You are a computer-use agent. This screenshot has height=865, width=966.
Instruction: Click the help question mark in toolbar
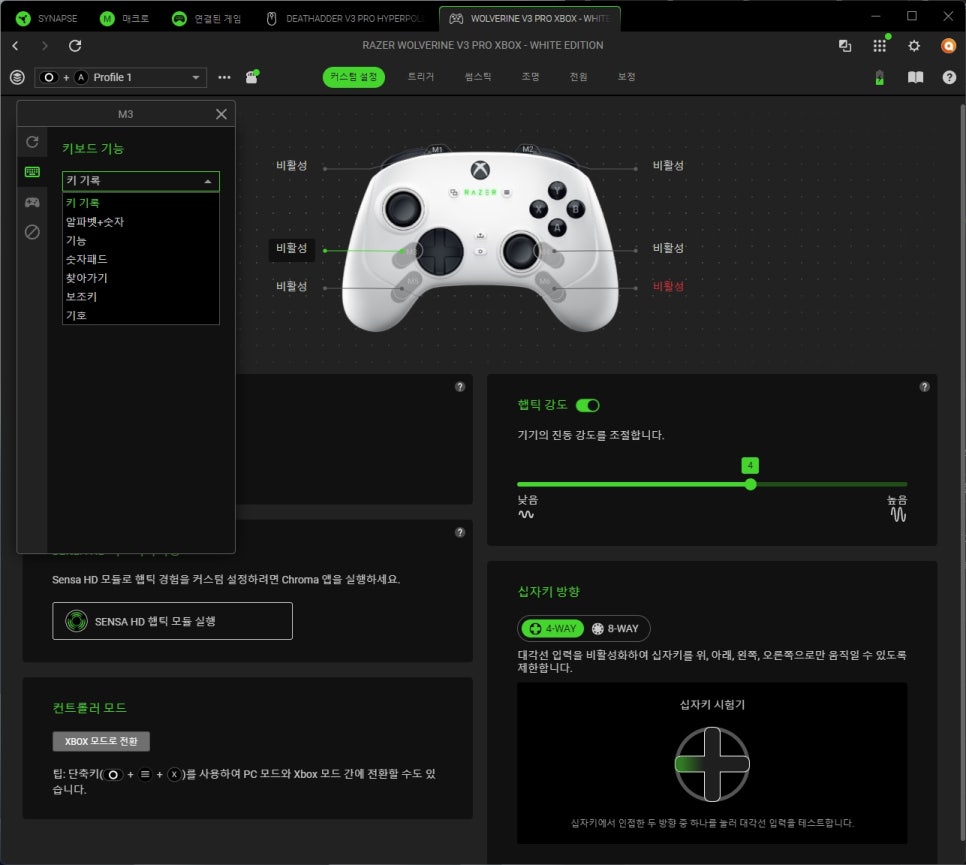pyautogui.click(x=949, y=77)
